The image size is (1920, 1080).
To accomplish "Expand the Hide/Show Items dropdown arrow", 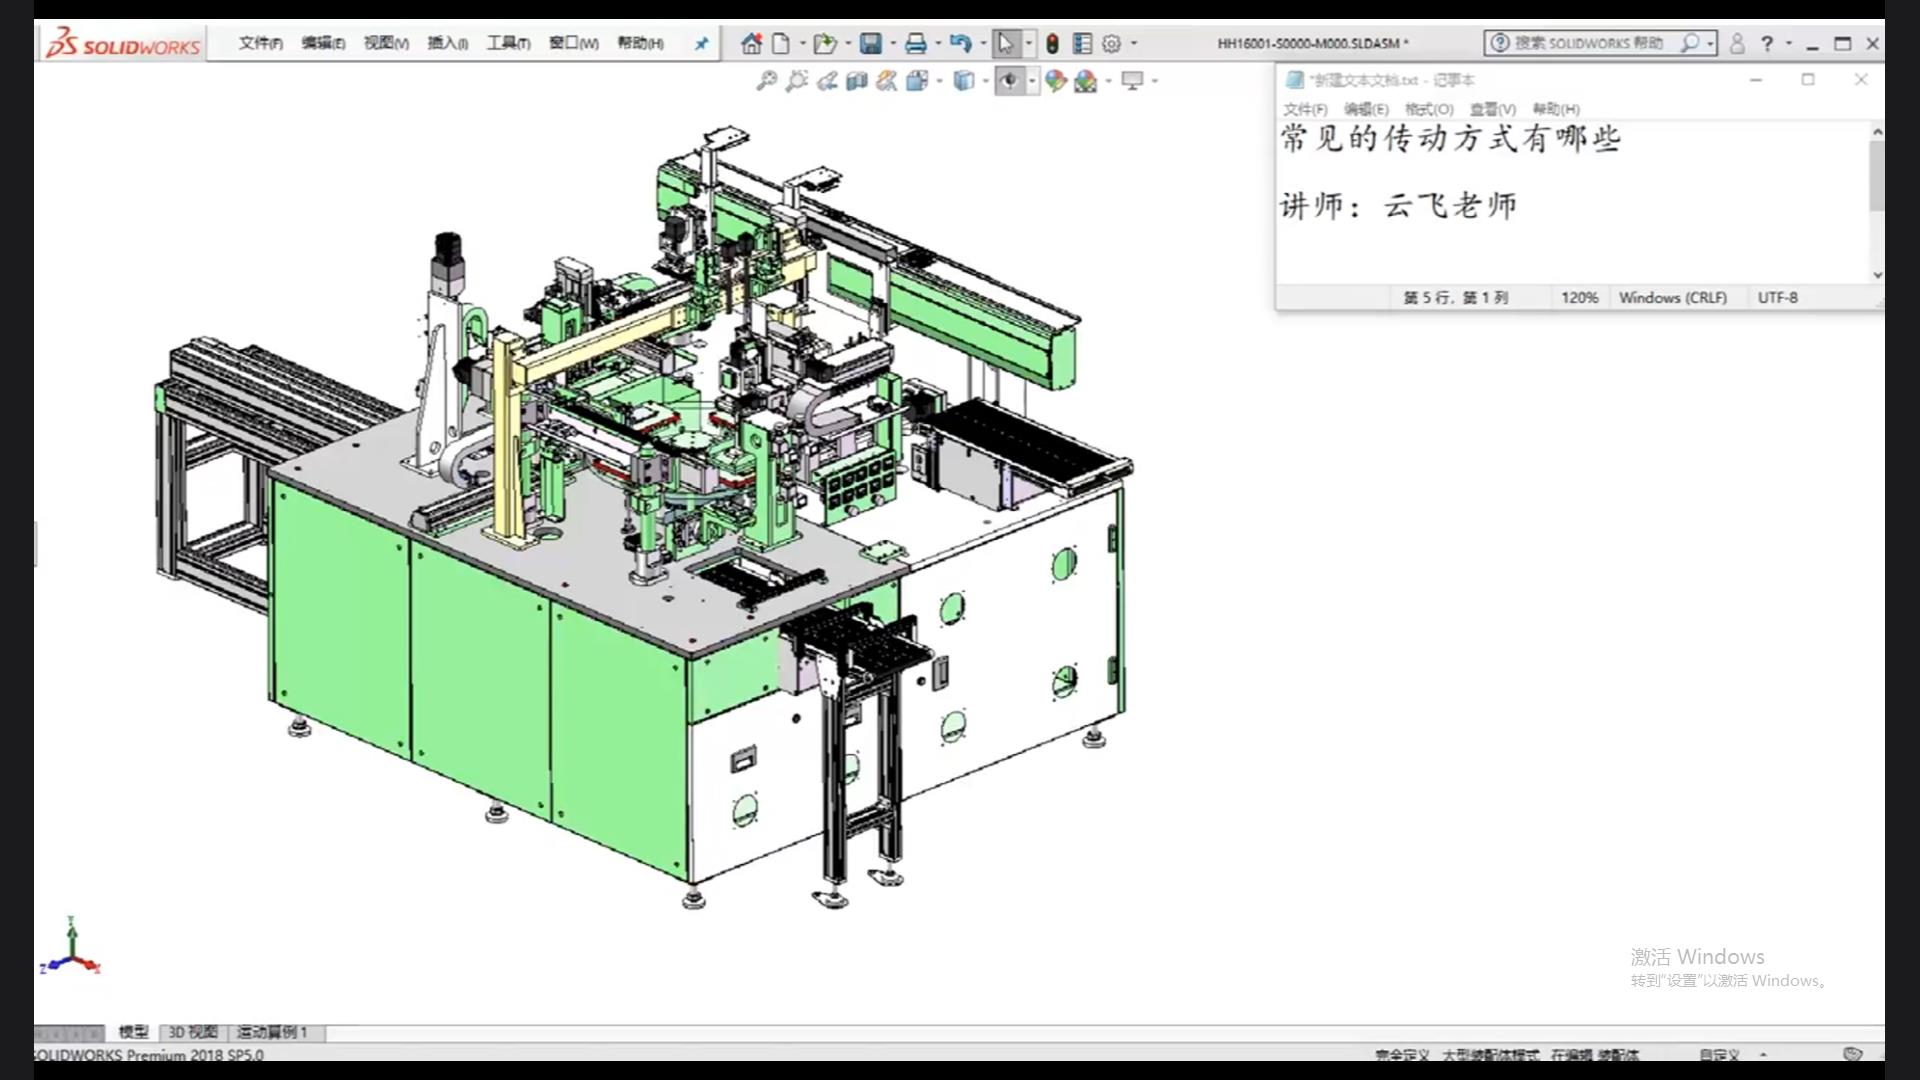I will [1032, 81].
